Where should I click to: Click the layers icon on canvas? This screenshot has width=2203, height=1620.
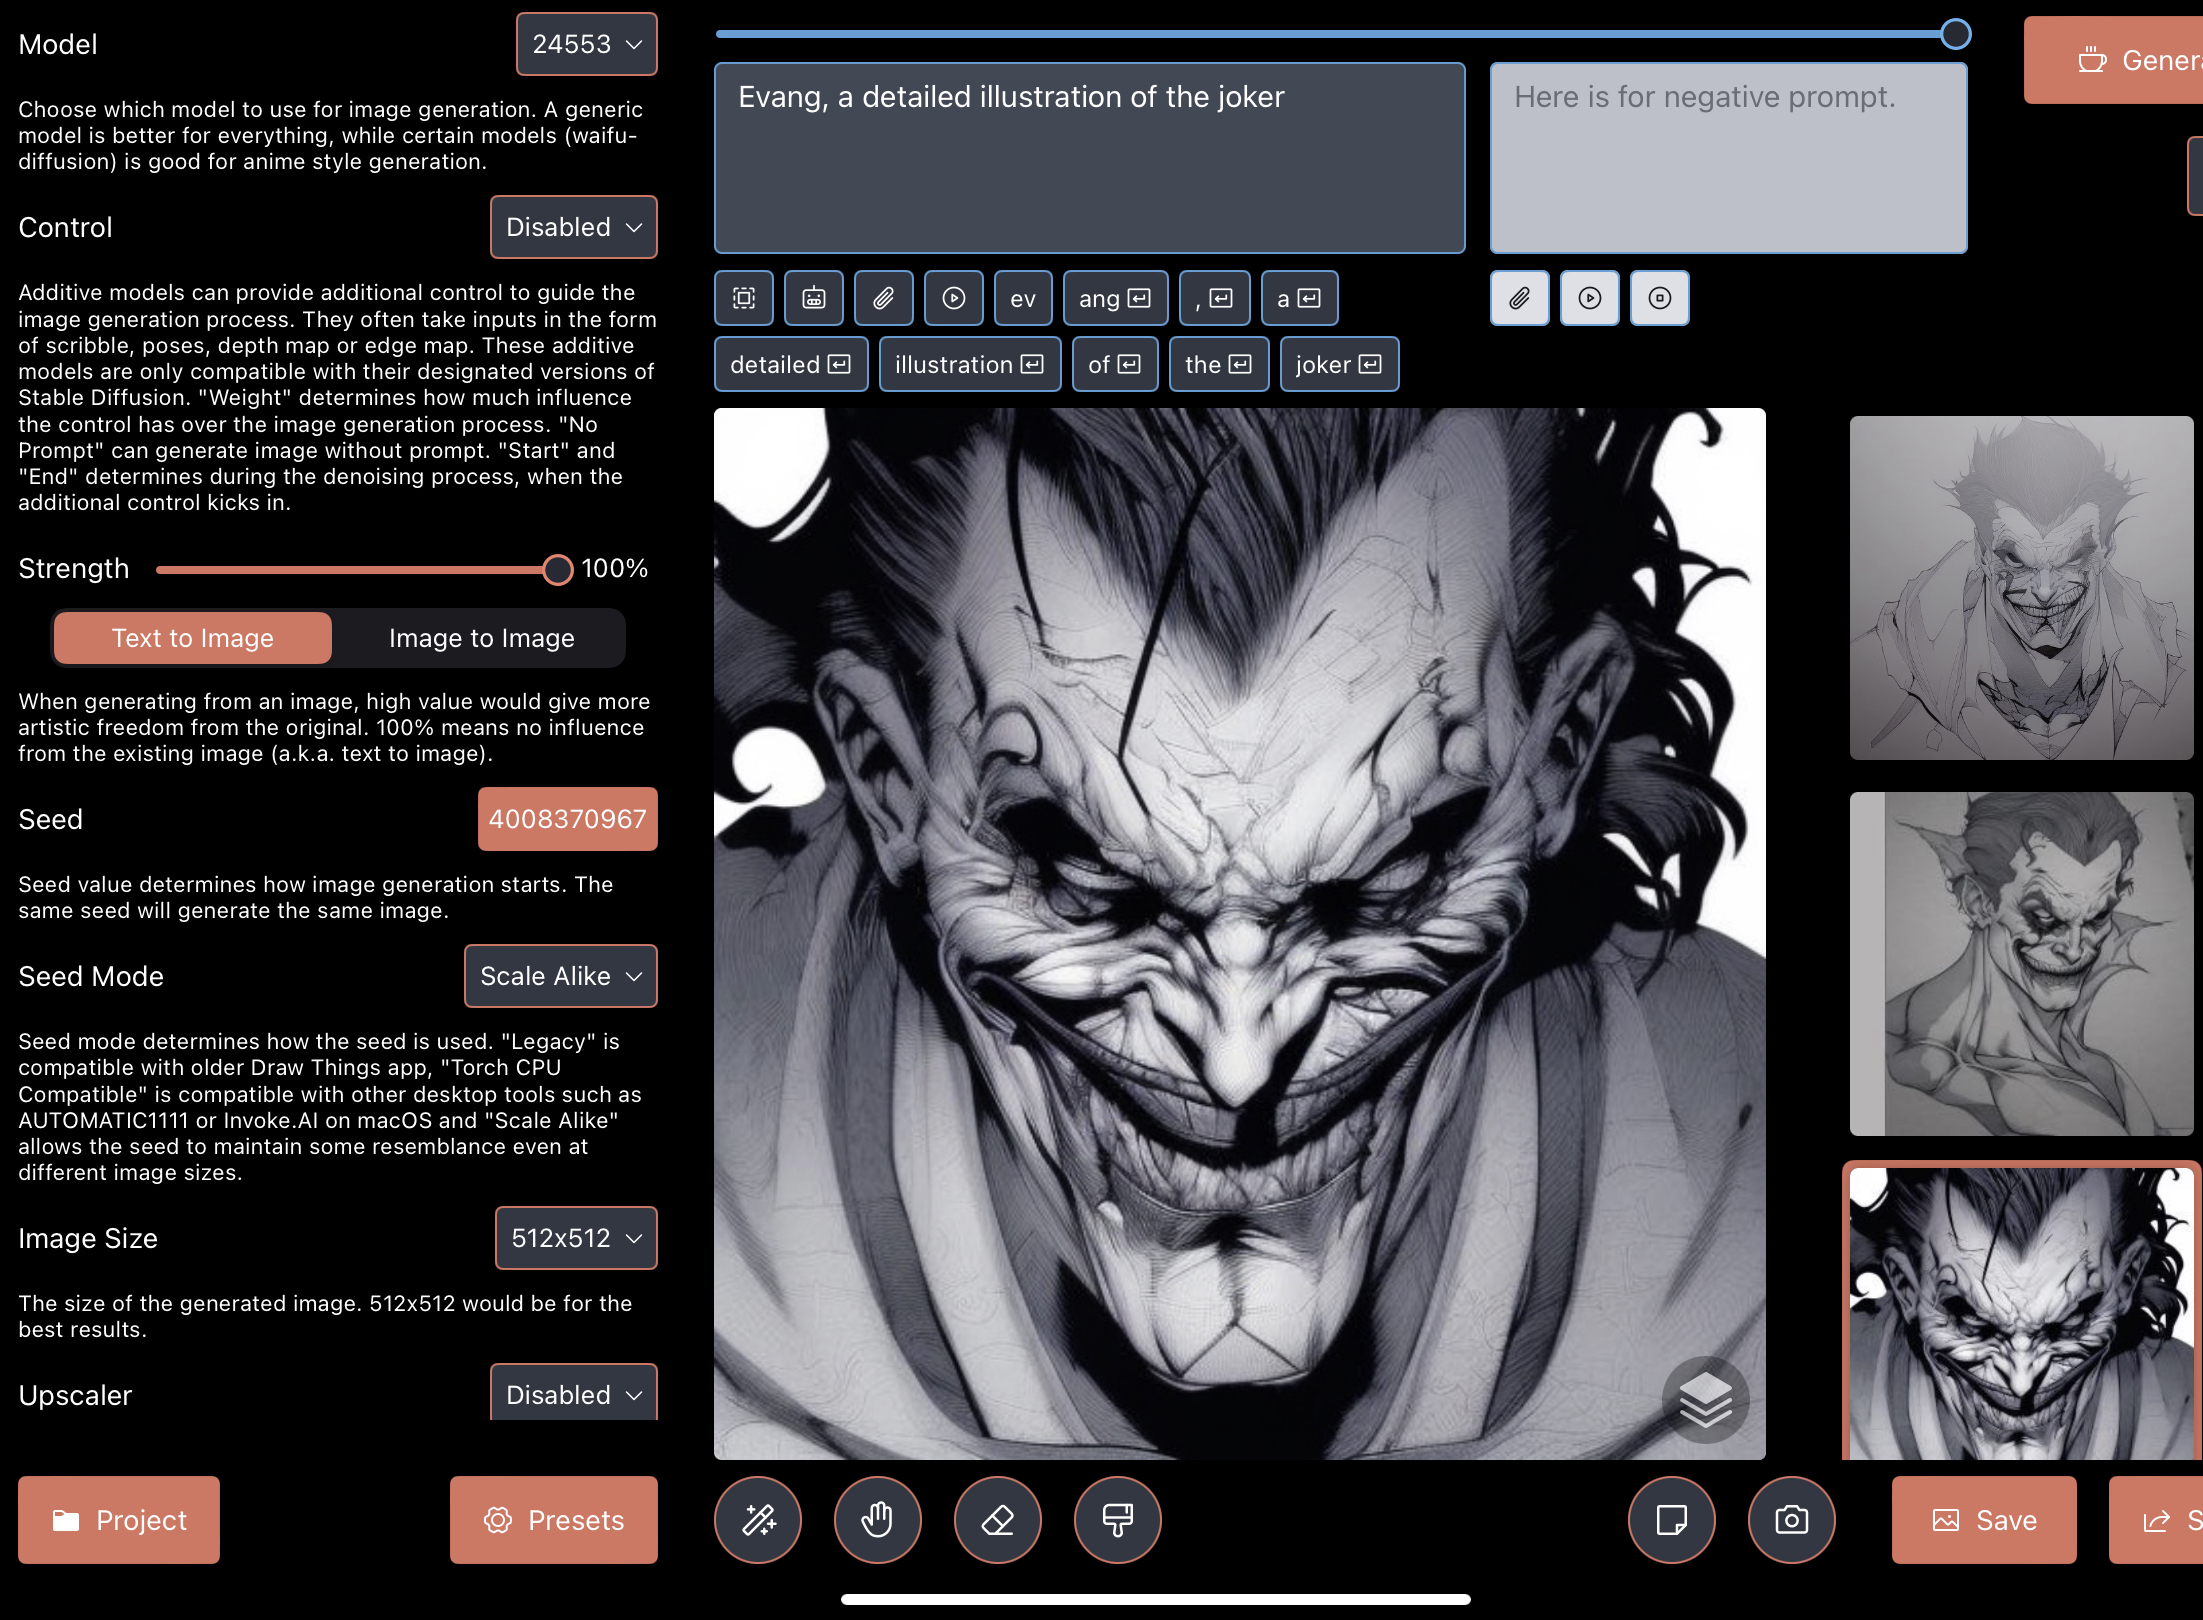pos(1705,1399)
